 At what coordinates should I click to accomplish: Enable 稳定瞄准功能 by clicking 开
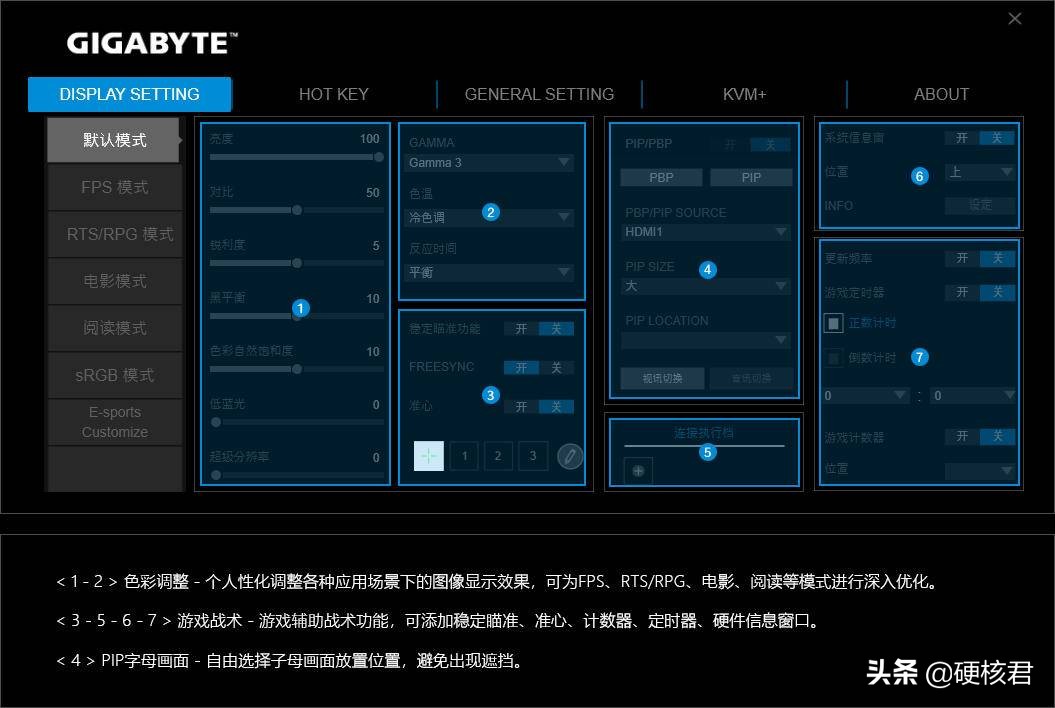tap(520, 328)
